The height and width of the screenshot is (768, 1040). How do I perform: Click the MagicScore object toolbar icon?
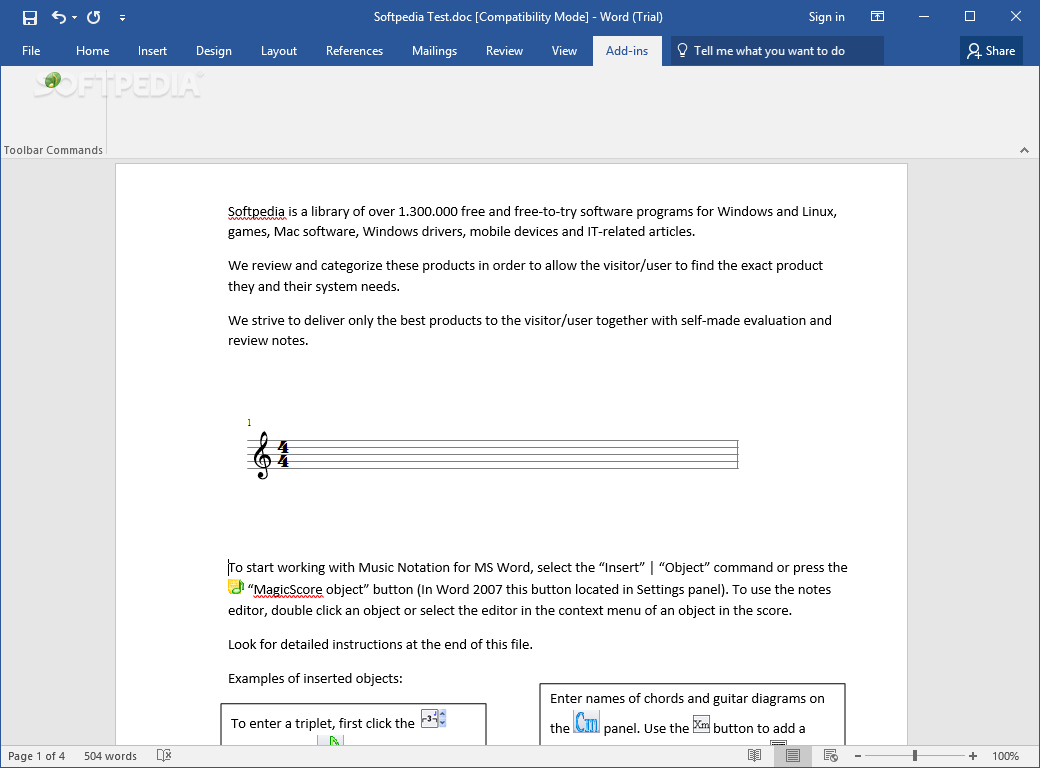click(51, 81)
